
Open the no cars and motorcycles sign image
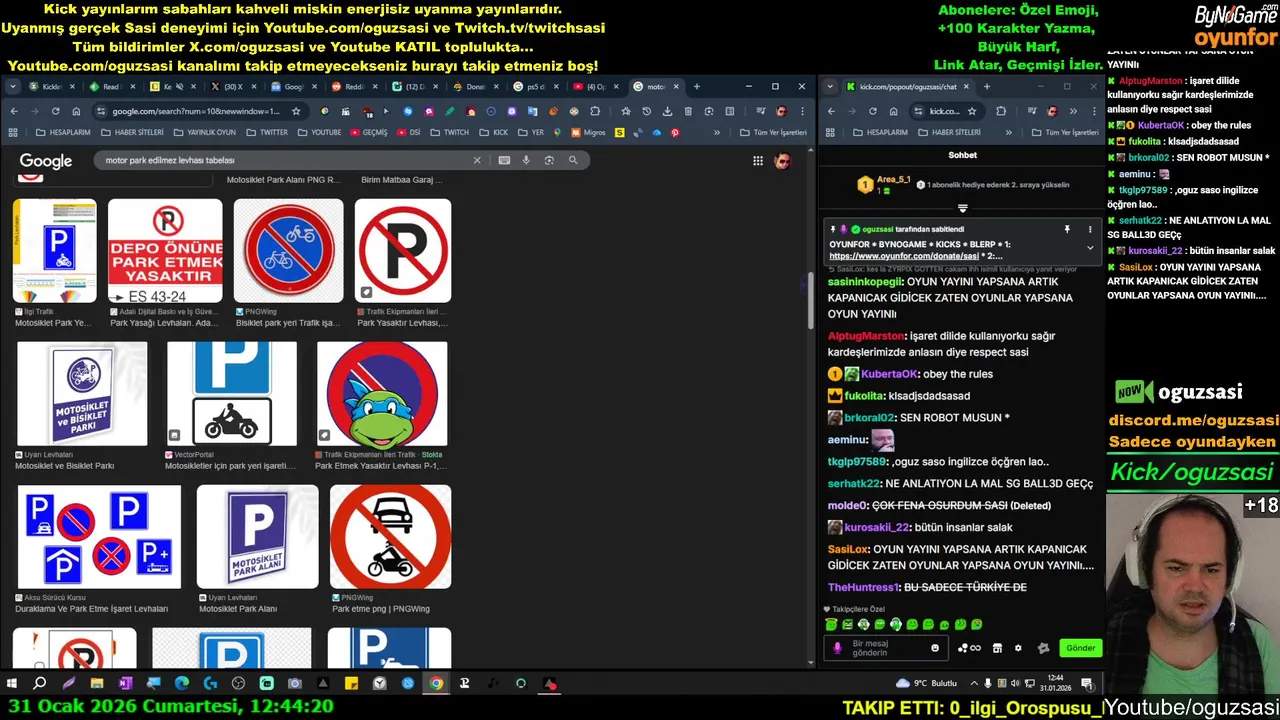pyautogui.click(x=391, y=537)
